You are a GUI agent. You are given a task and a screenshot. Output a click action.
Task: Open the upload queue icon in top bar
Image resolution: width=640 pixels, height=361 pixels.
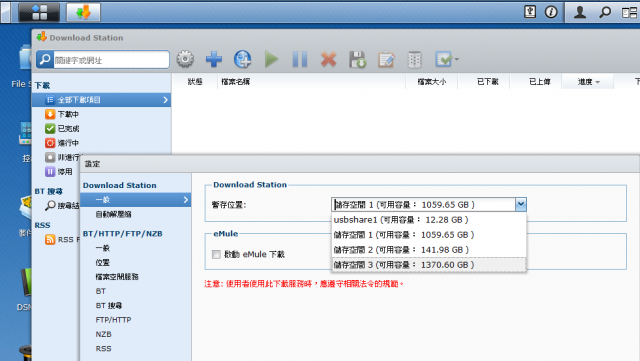[530, 12]
